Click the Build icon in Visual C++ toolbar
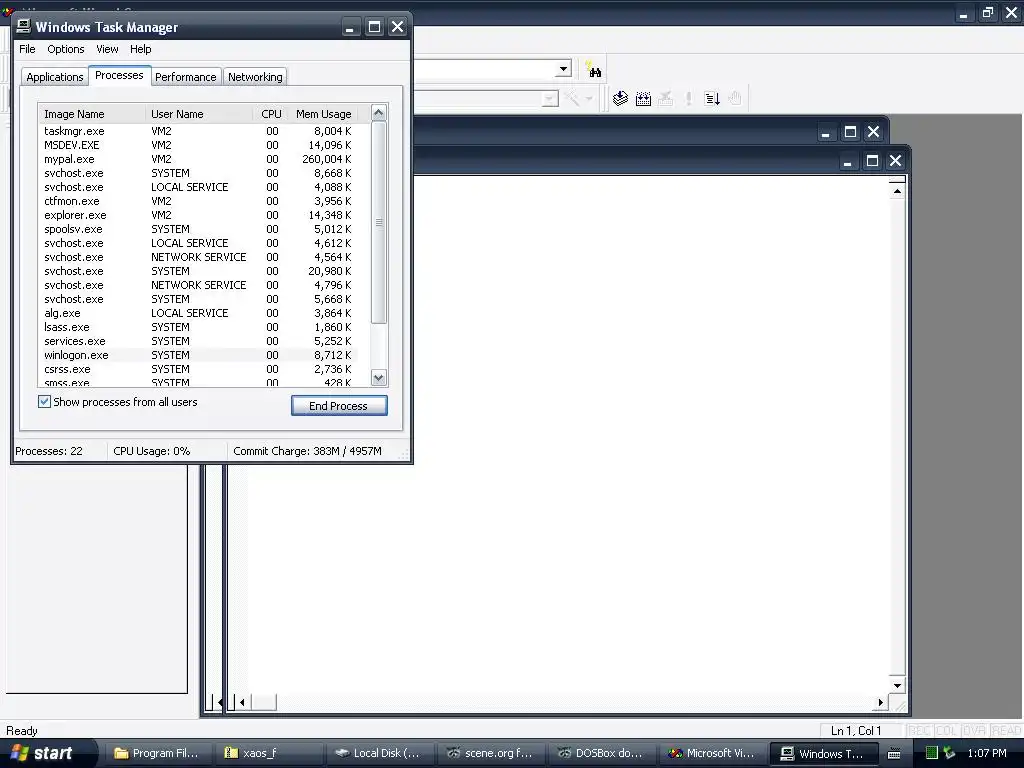This screenshot has width=1024, height=768. point(643,99)
